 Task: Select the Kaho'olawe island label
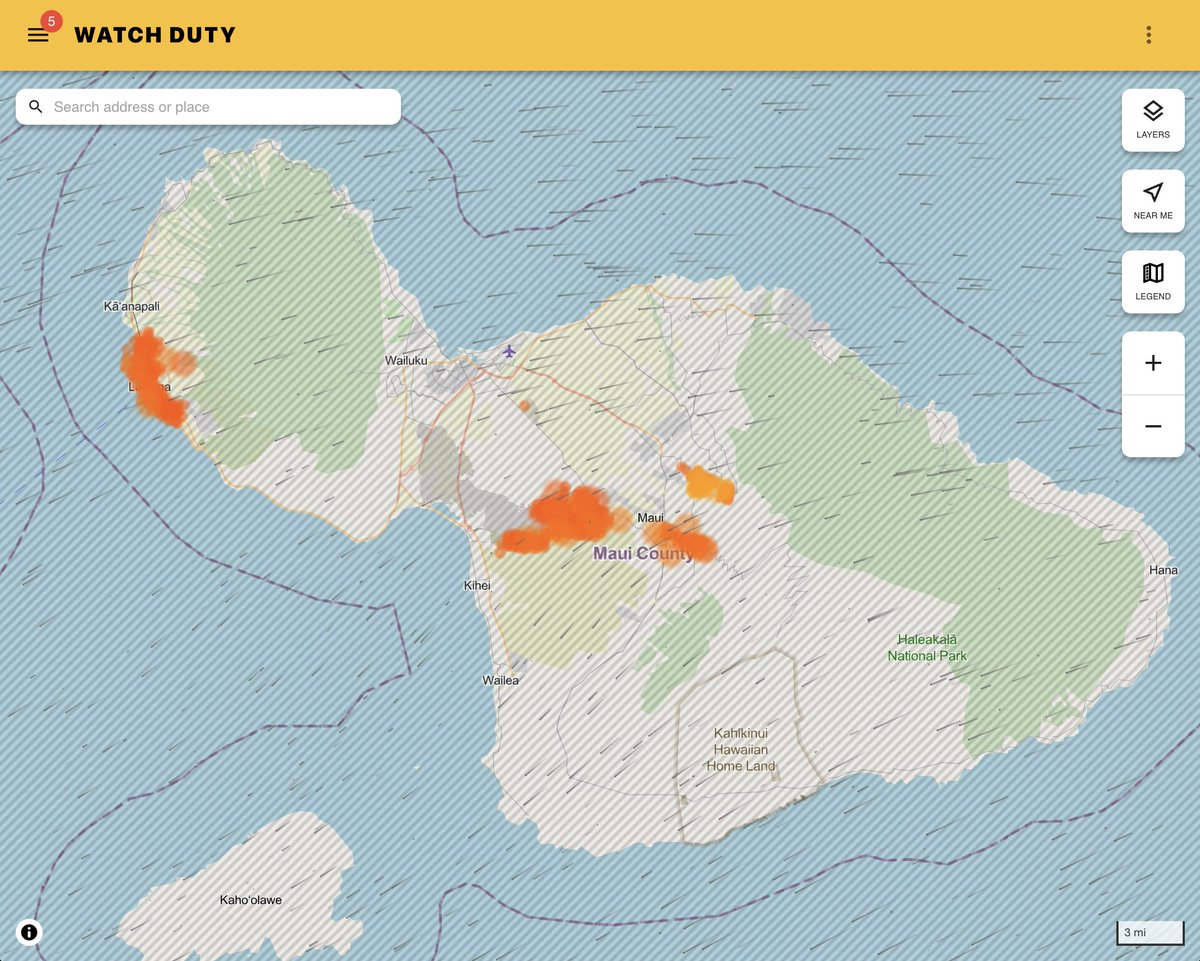click(250, 899)
